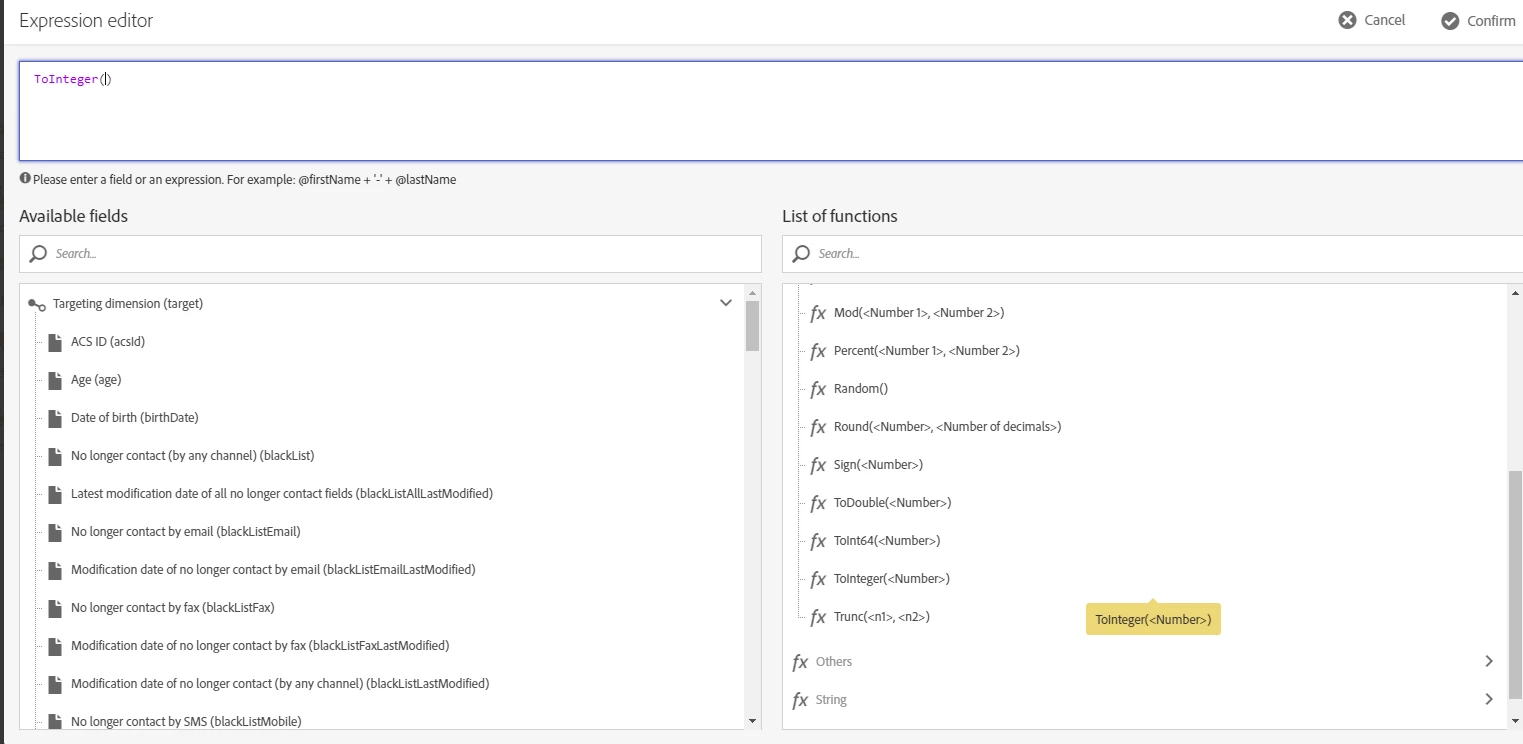This screenshot has width=1523, height=744.
Task: Click the file icon beside No longer contact by SMS
Action: pos(55,721)
